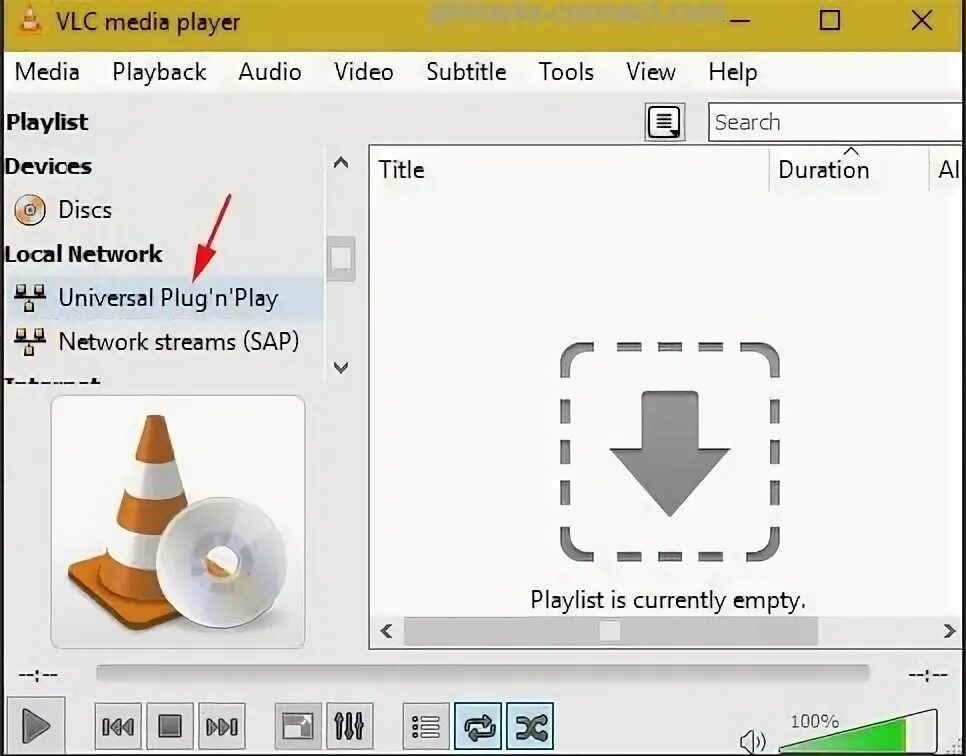966x756 pixels.
Task: Open the Help menu
Action: (x=733, y=72)
